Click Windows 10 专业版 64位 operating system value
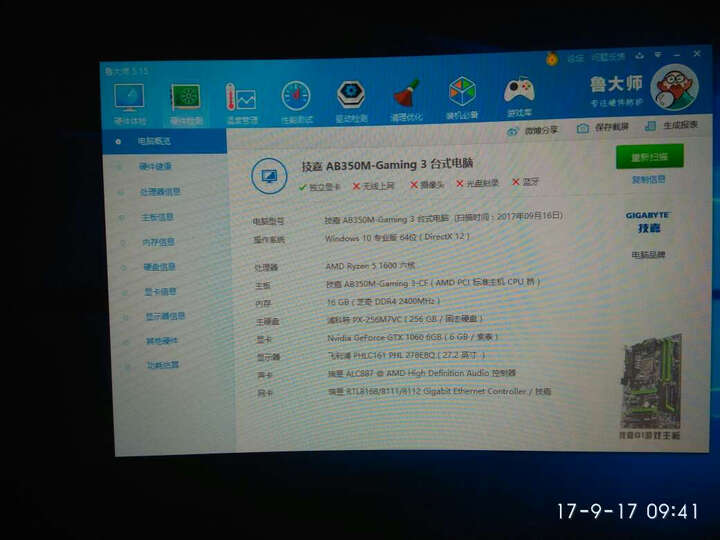The image size is (720, 540). coord(397,237)
